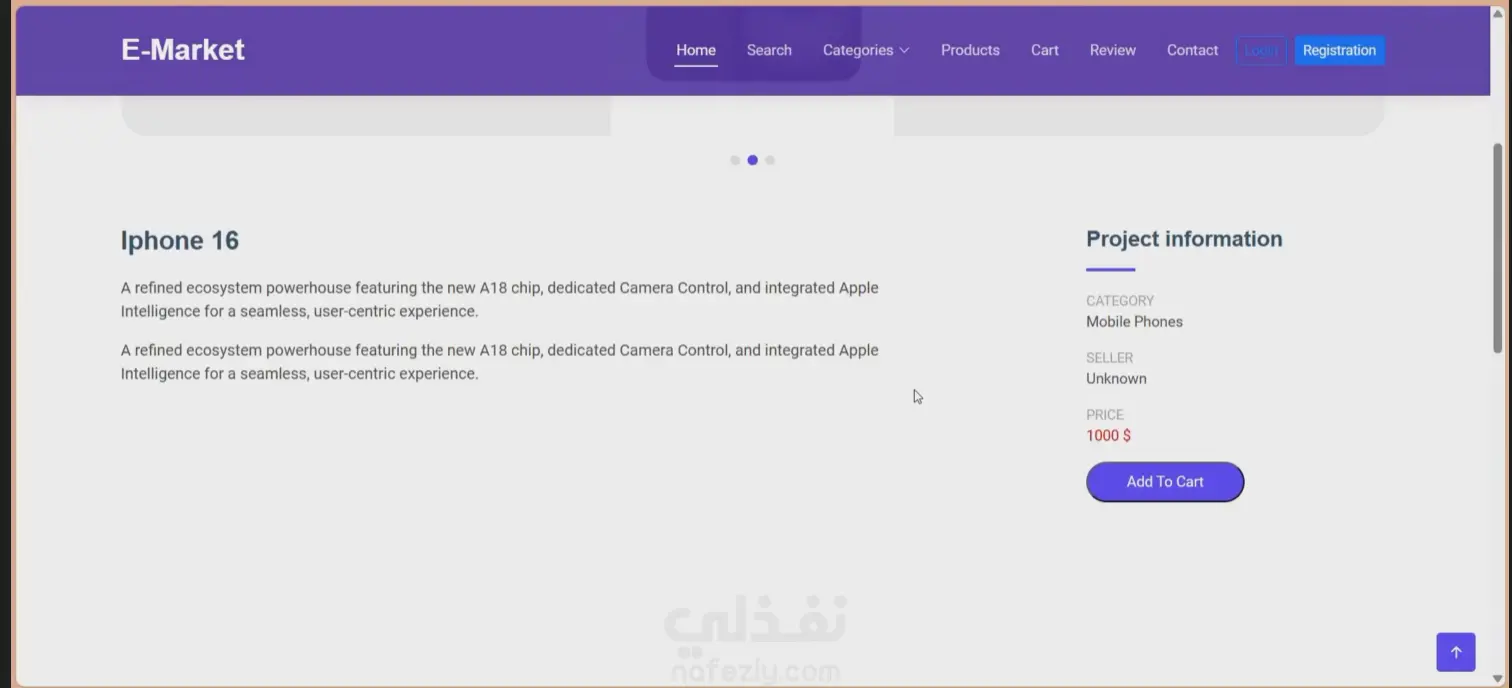Click the Unknown seller value
This screenshot has width=1512, height=688.
point(1116,379)
